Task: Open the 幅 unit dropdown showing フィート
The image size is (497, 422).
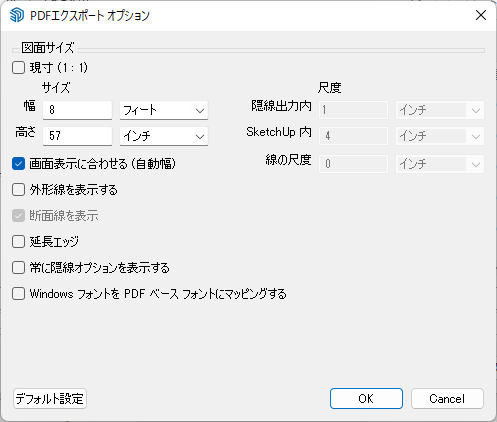Action: (x=164, y=110)
